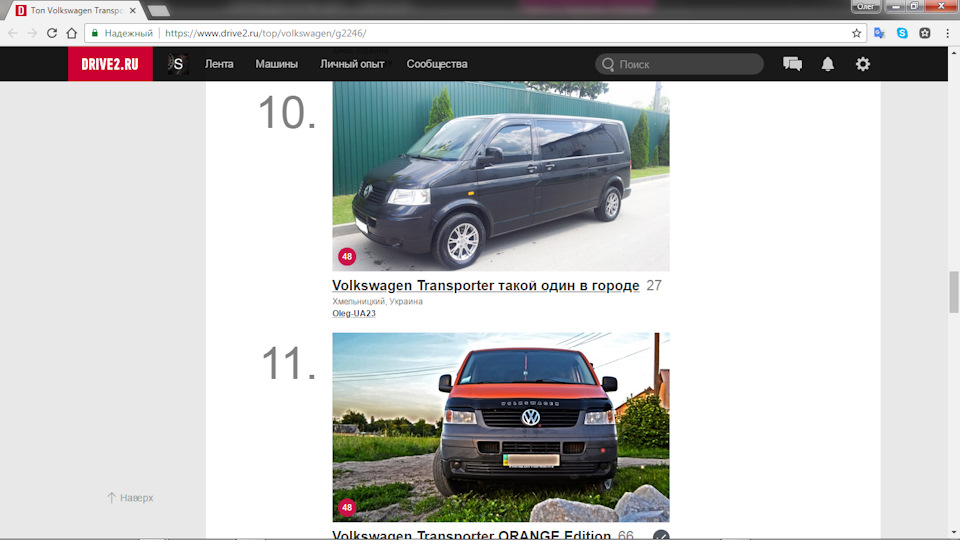Image resolution: width=960 pixels, height=540 pixels.
Task: Click the rank number 10.
Action: click(287, 113)
